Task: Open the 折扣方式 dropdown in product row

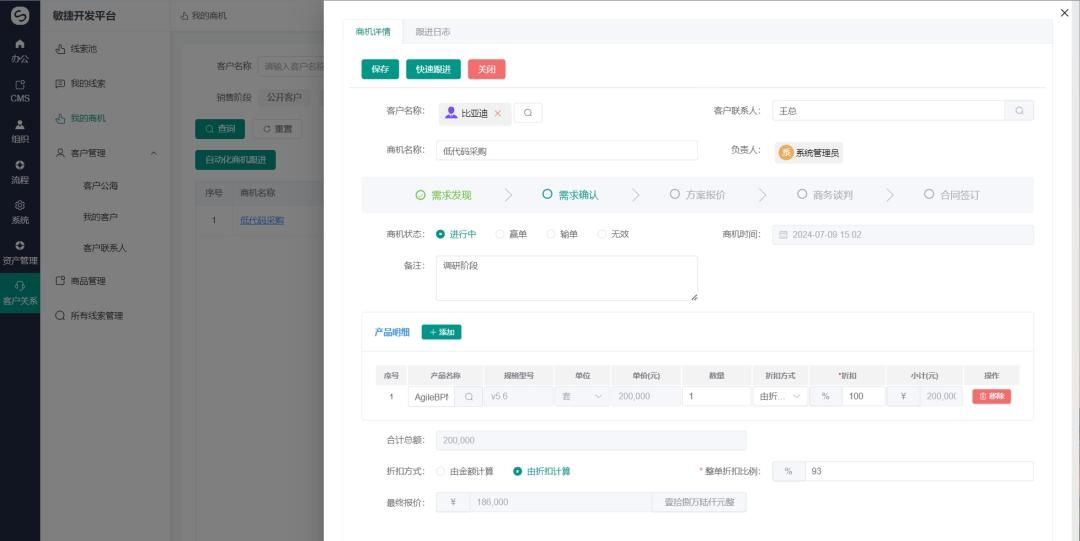Action: coord(780,396)
